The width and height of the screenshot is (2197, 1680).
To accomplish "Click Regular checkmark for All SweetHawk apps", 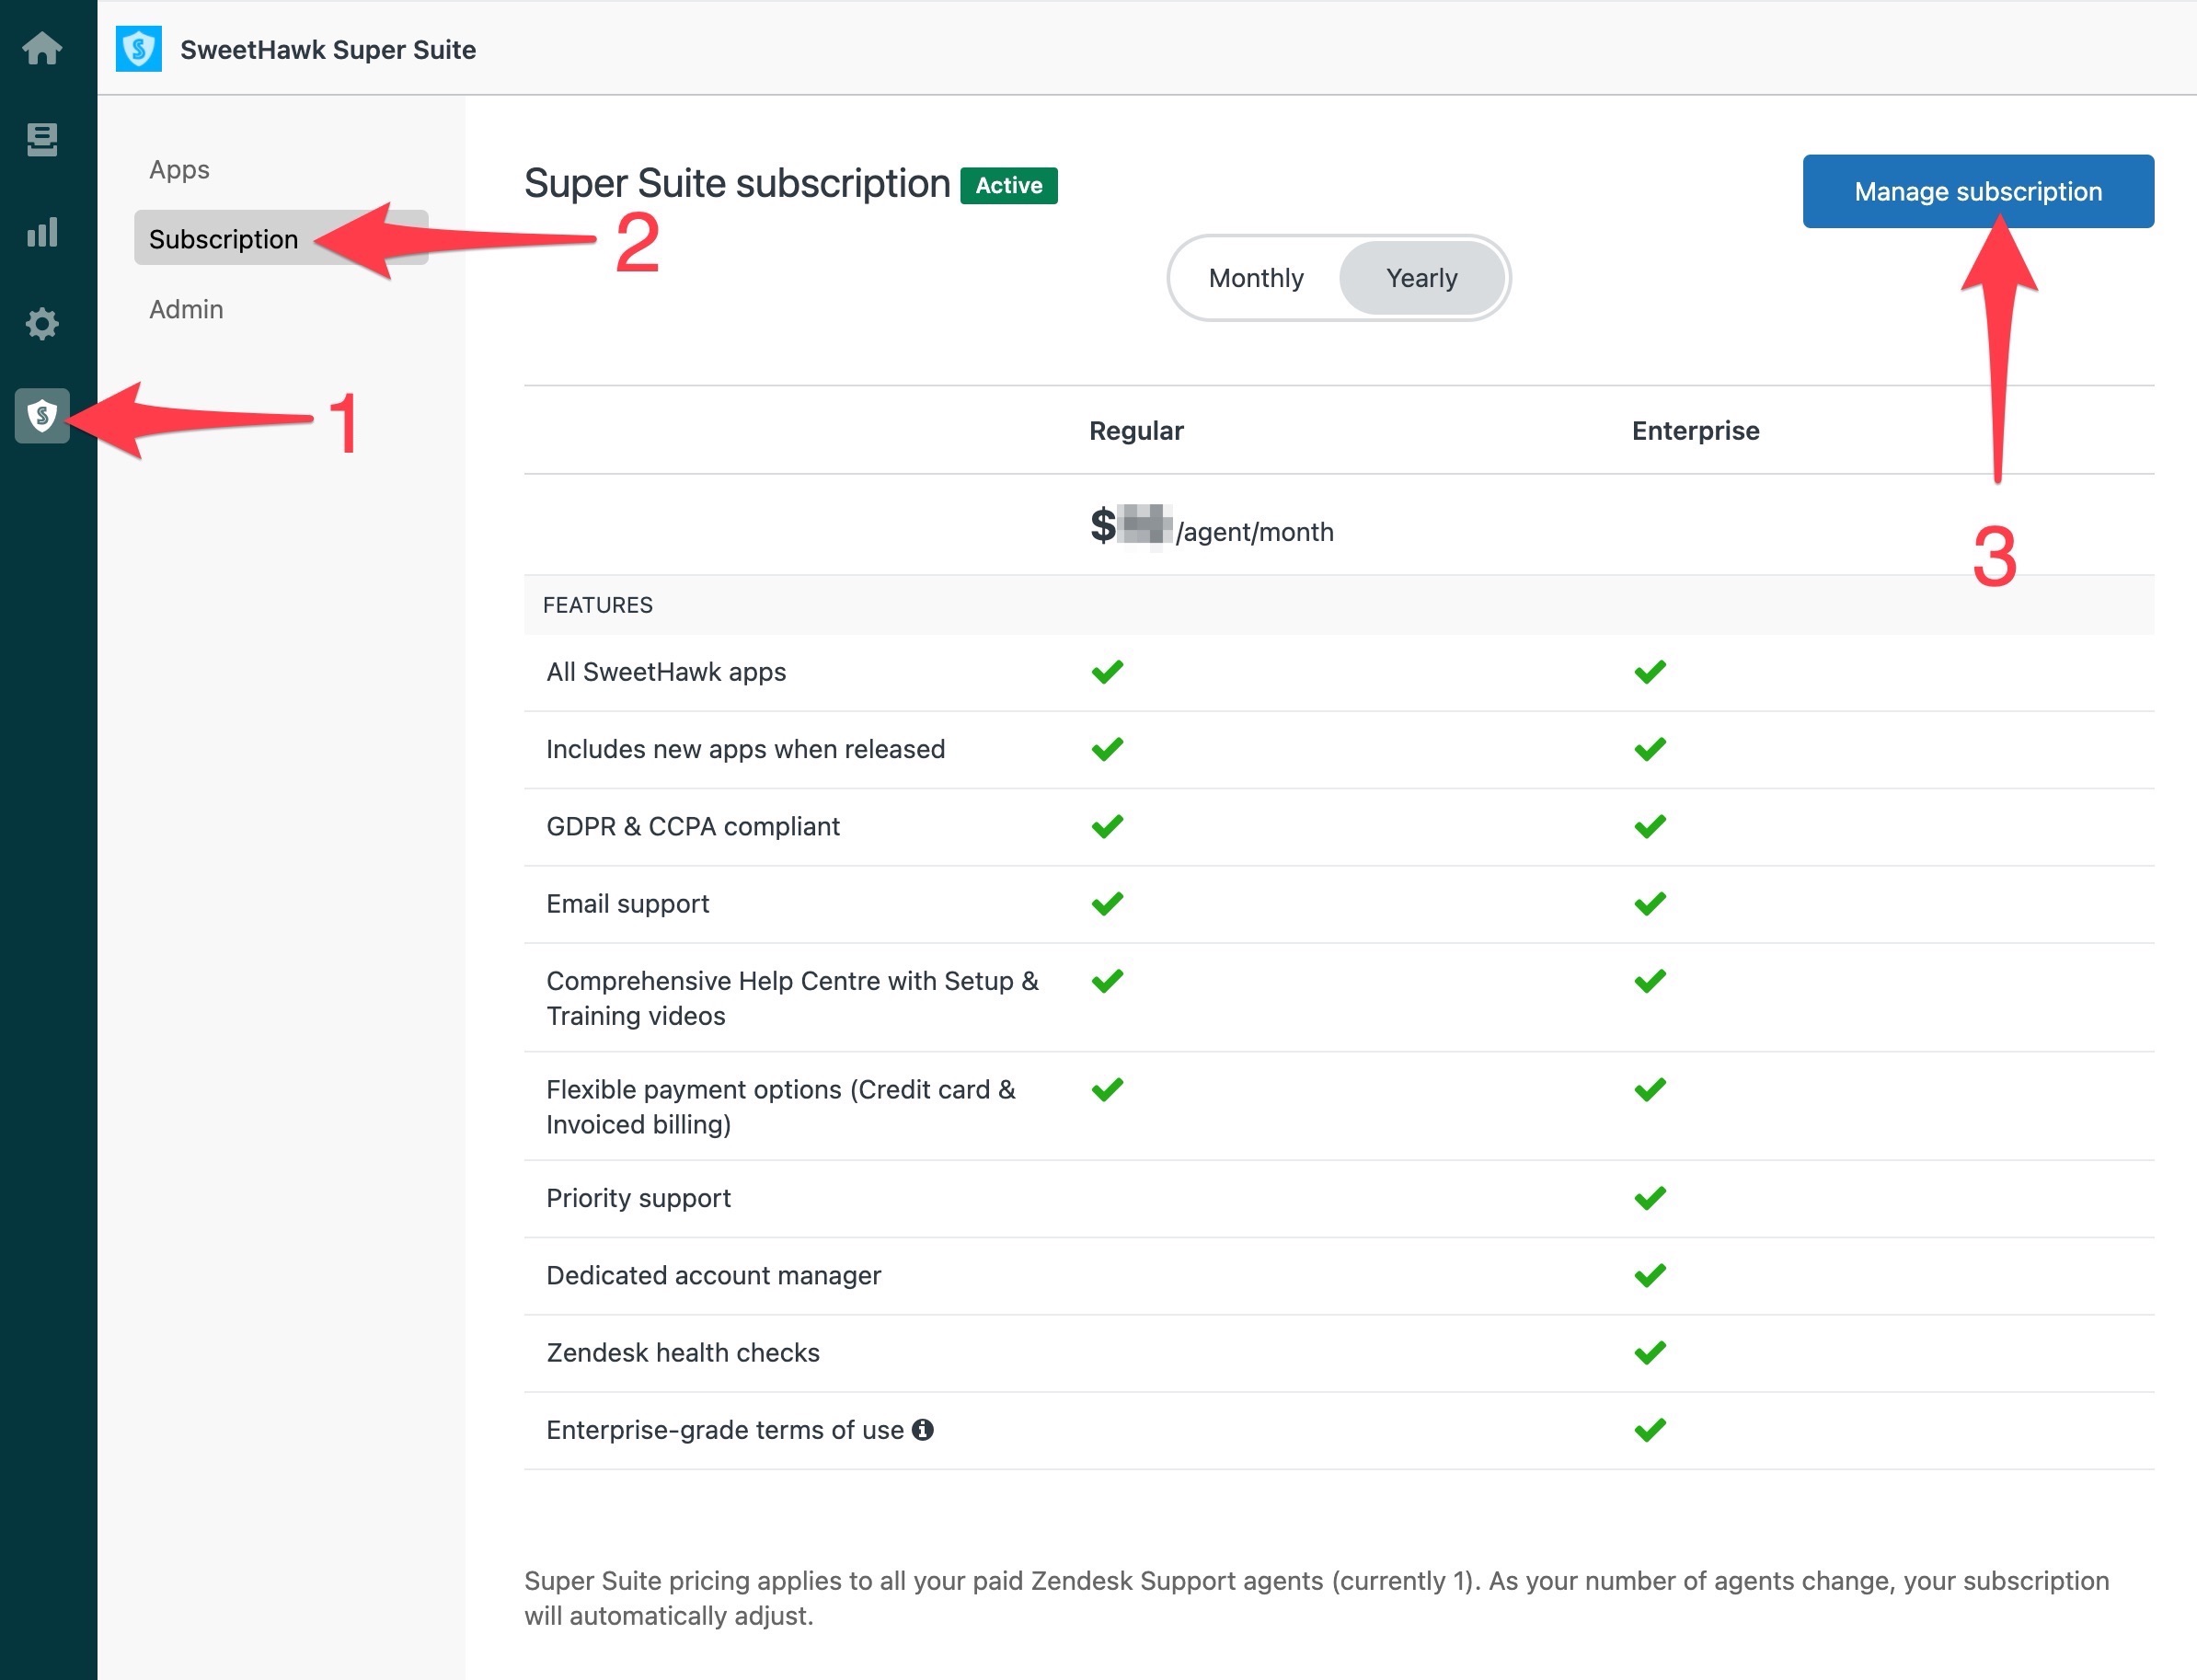I will pyautogui.click(x=1107, y=672).
